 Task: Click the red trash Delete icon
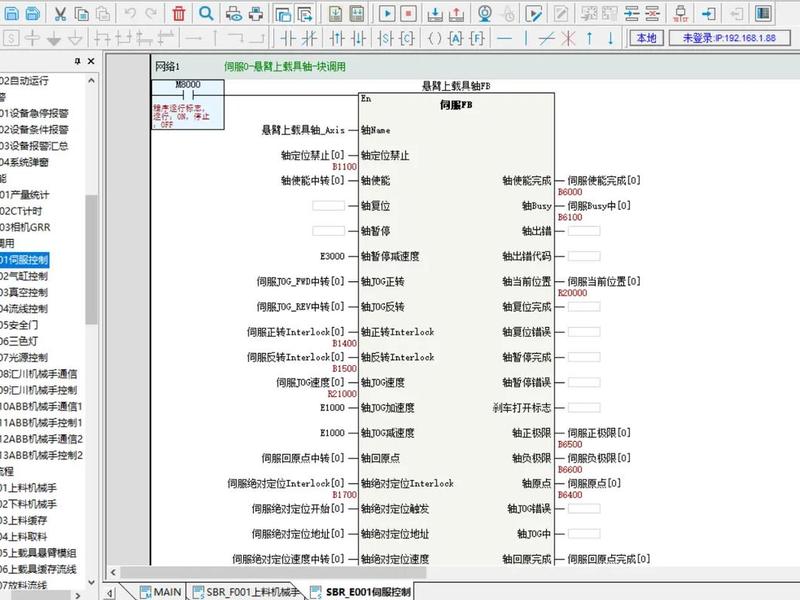tap(179, 14)
